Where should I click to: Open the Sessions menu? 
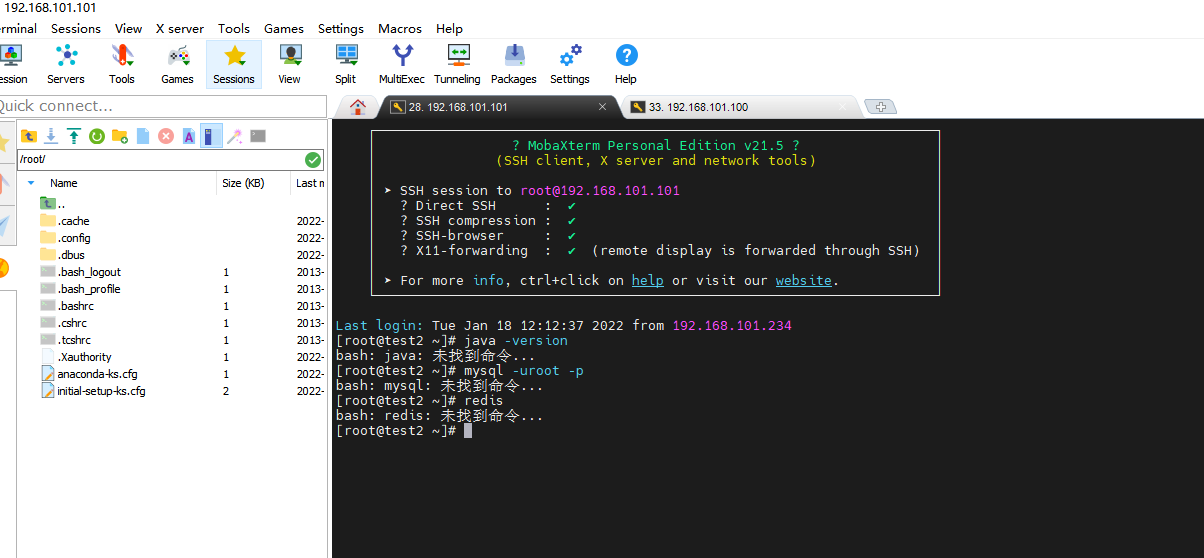point(76,29)
